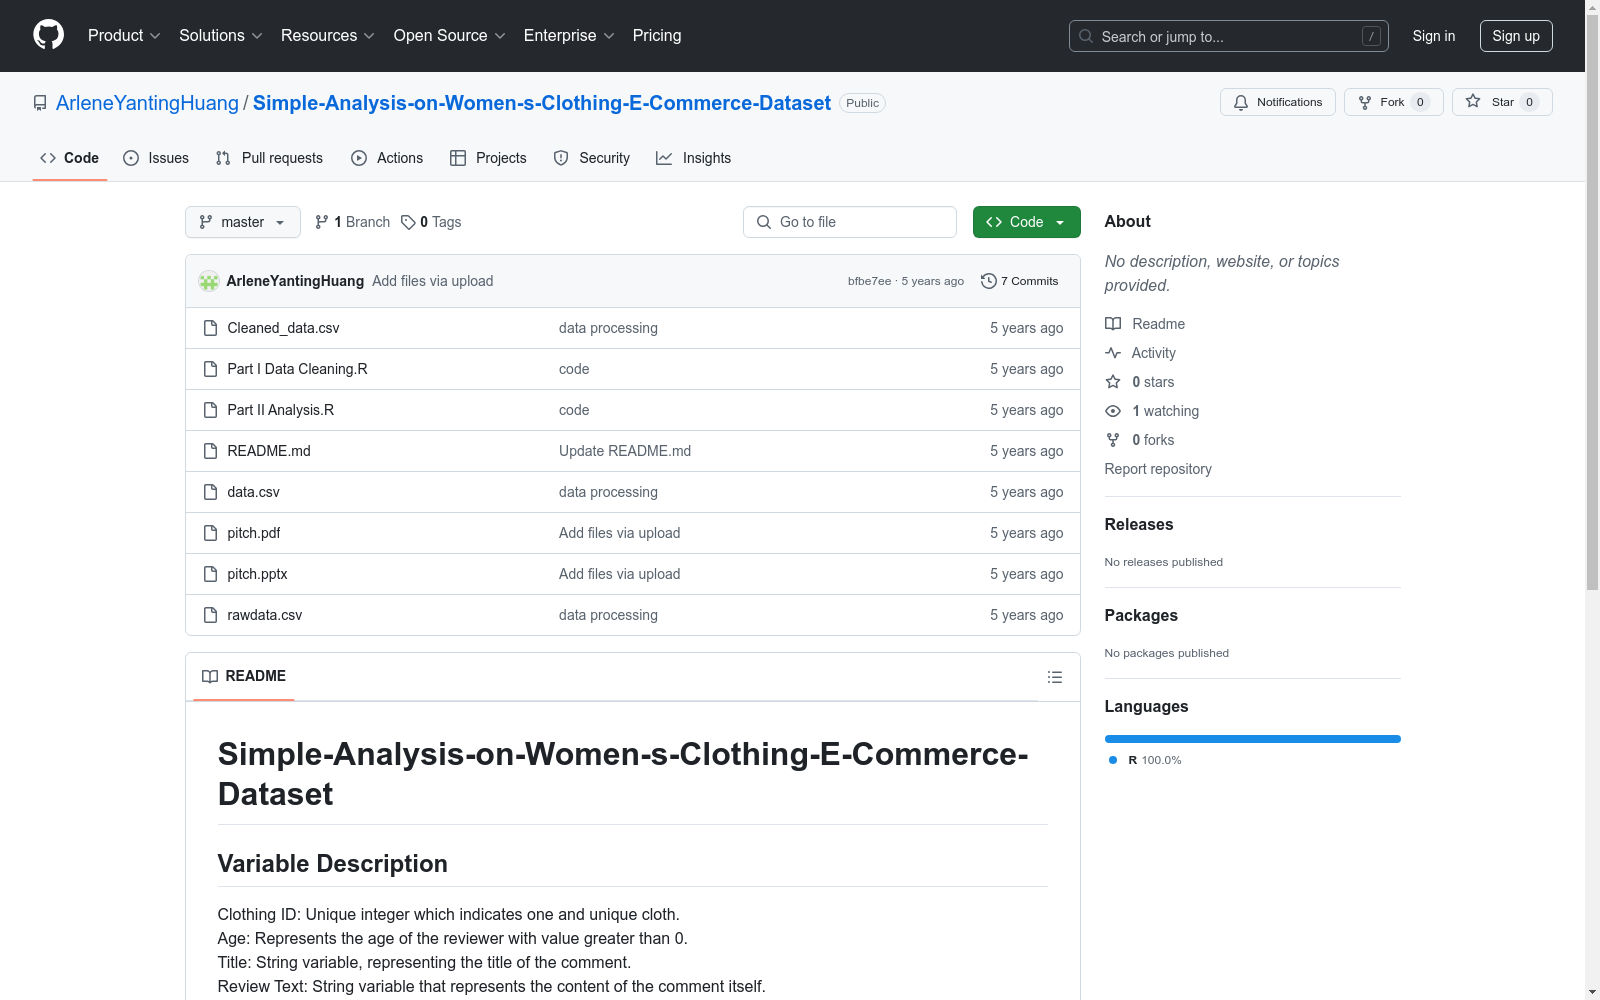Open the 'Update README.md' commit message
This screenshot has height=1000, width=1600.
tap(625, 451)
